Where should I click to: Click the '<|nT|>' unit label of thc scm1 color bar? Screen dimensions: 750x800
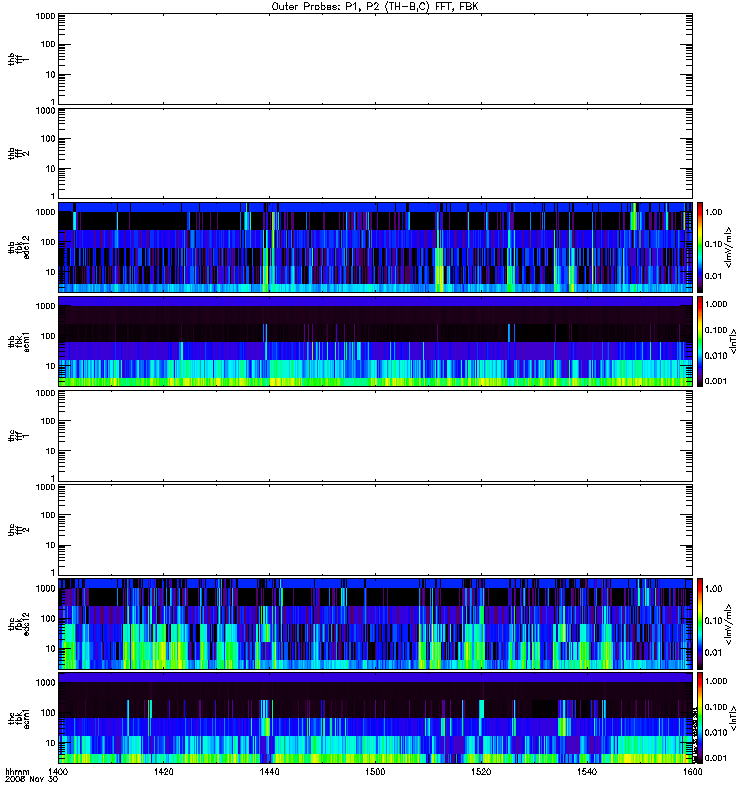[733, 718]
